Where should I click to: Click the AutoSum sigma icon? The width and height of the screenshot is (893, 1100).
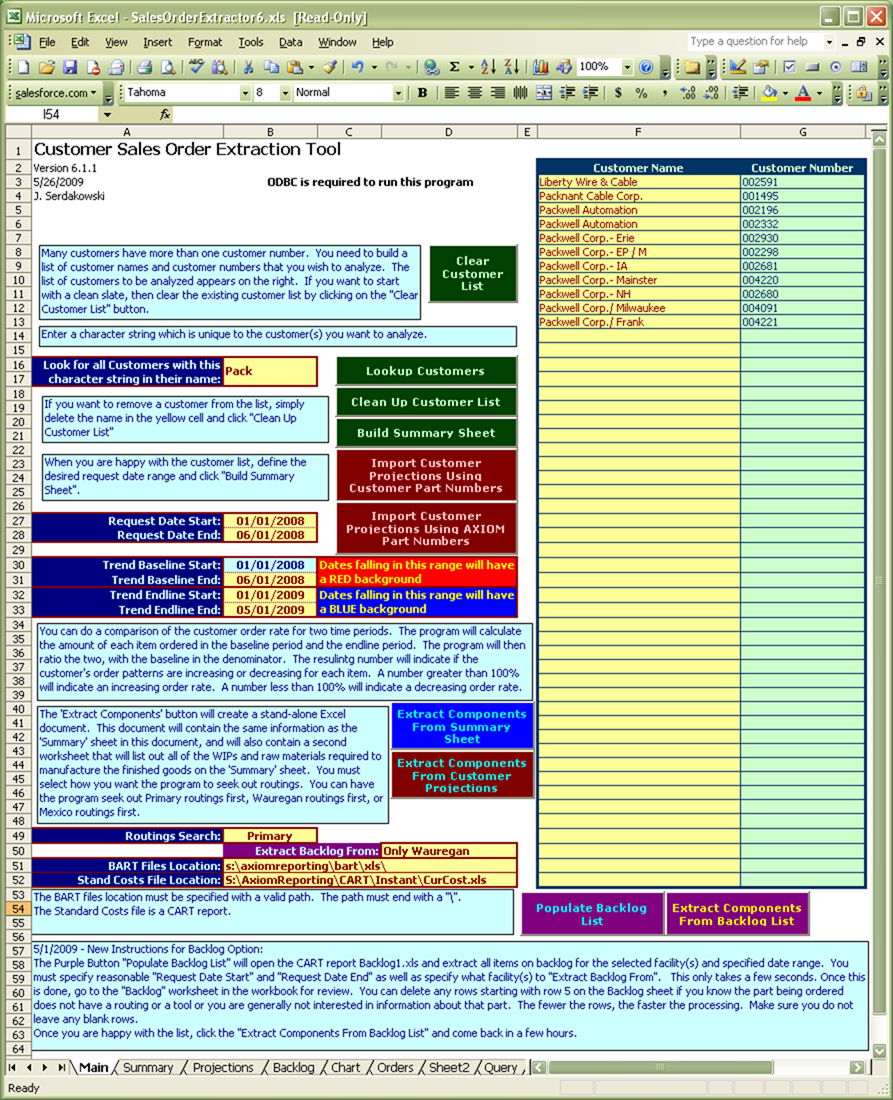coord(455,67)
